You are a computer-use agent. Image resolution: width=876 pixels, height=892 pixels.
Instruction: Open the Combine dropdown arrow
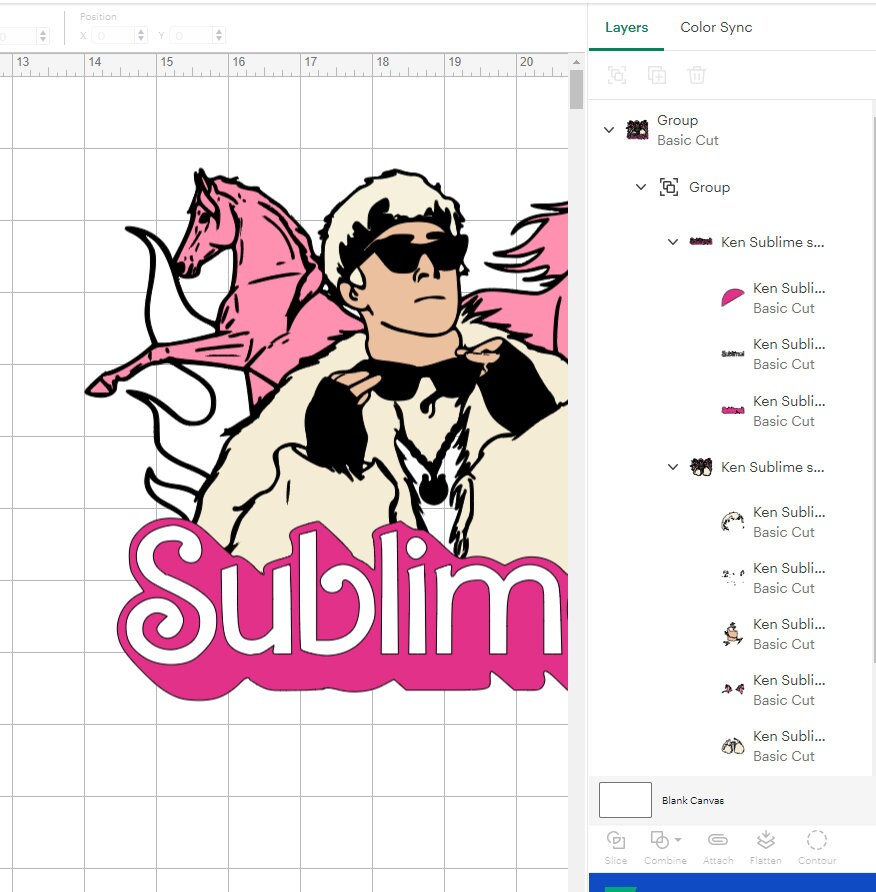[678, 841]
